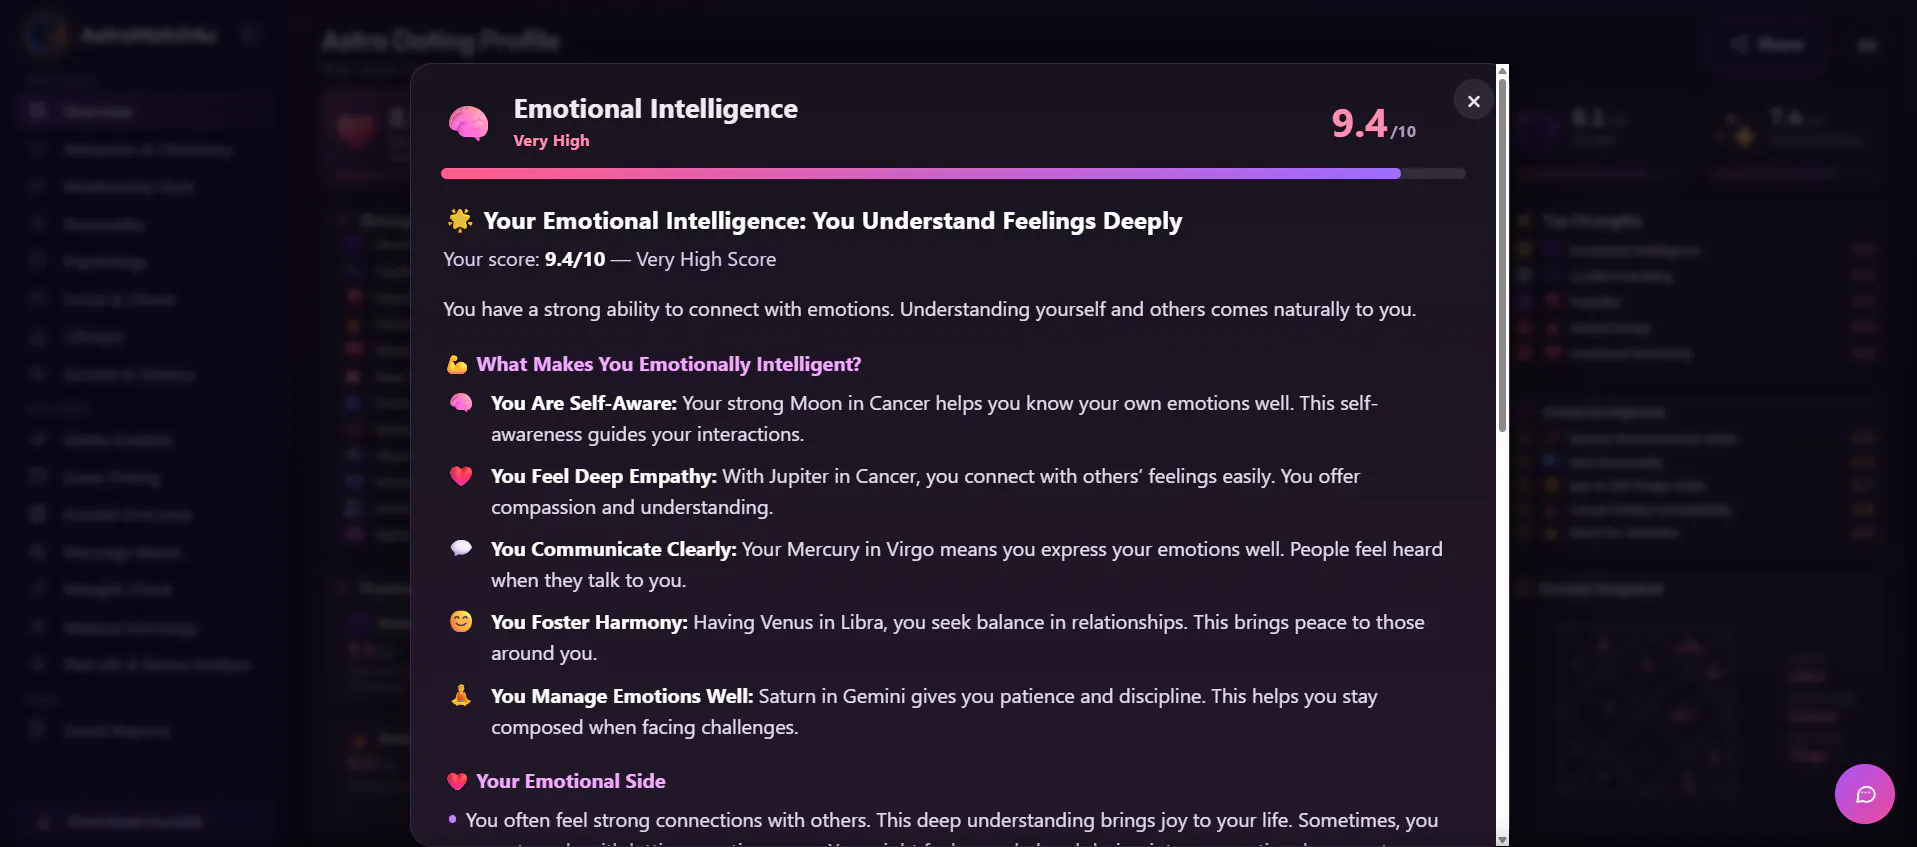Click the 9.4/10 score value
Screen dimensions: 1917x847
click(1373, 124)
